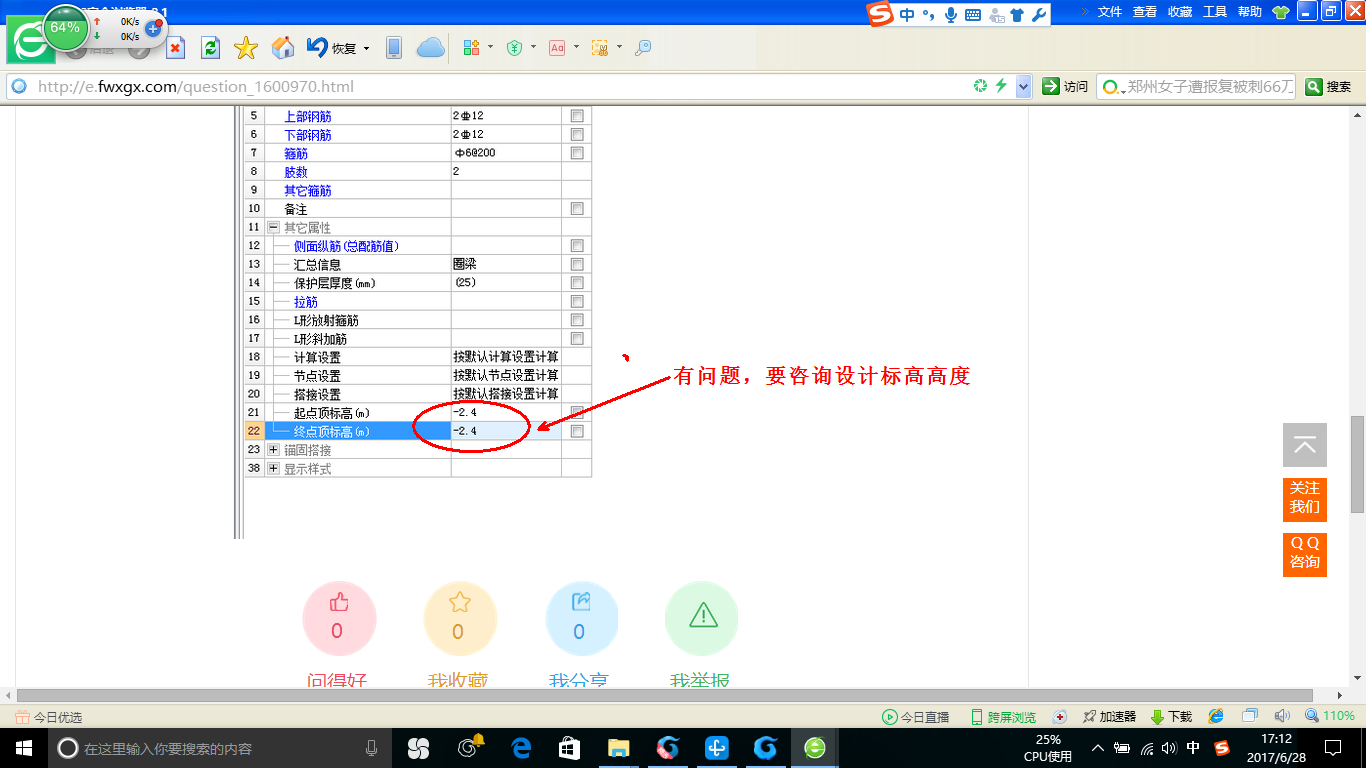This screenshot has width=1366, height=768.
Task: Expand dropdown beside green shield icon
Action: (x=533, y=48)
